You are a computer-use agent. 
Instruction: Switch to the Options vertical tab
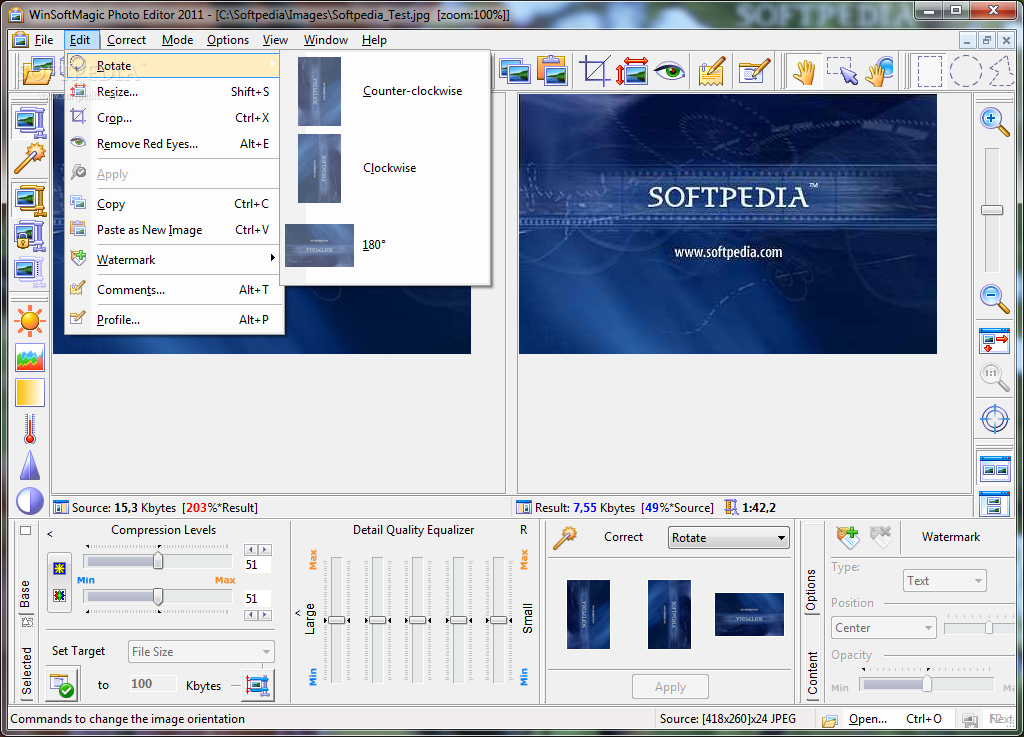point(811,589)
